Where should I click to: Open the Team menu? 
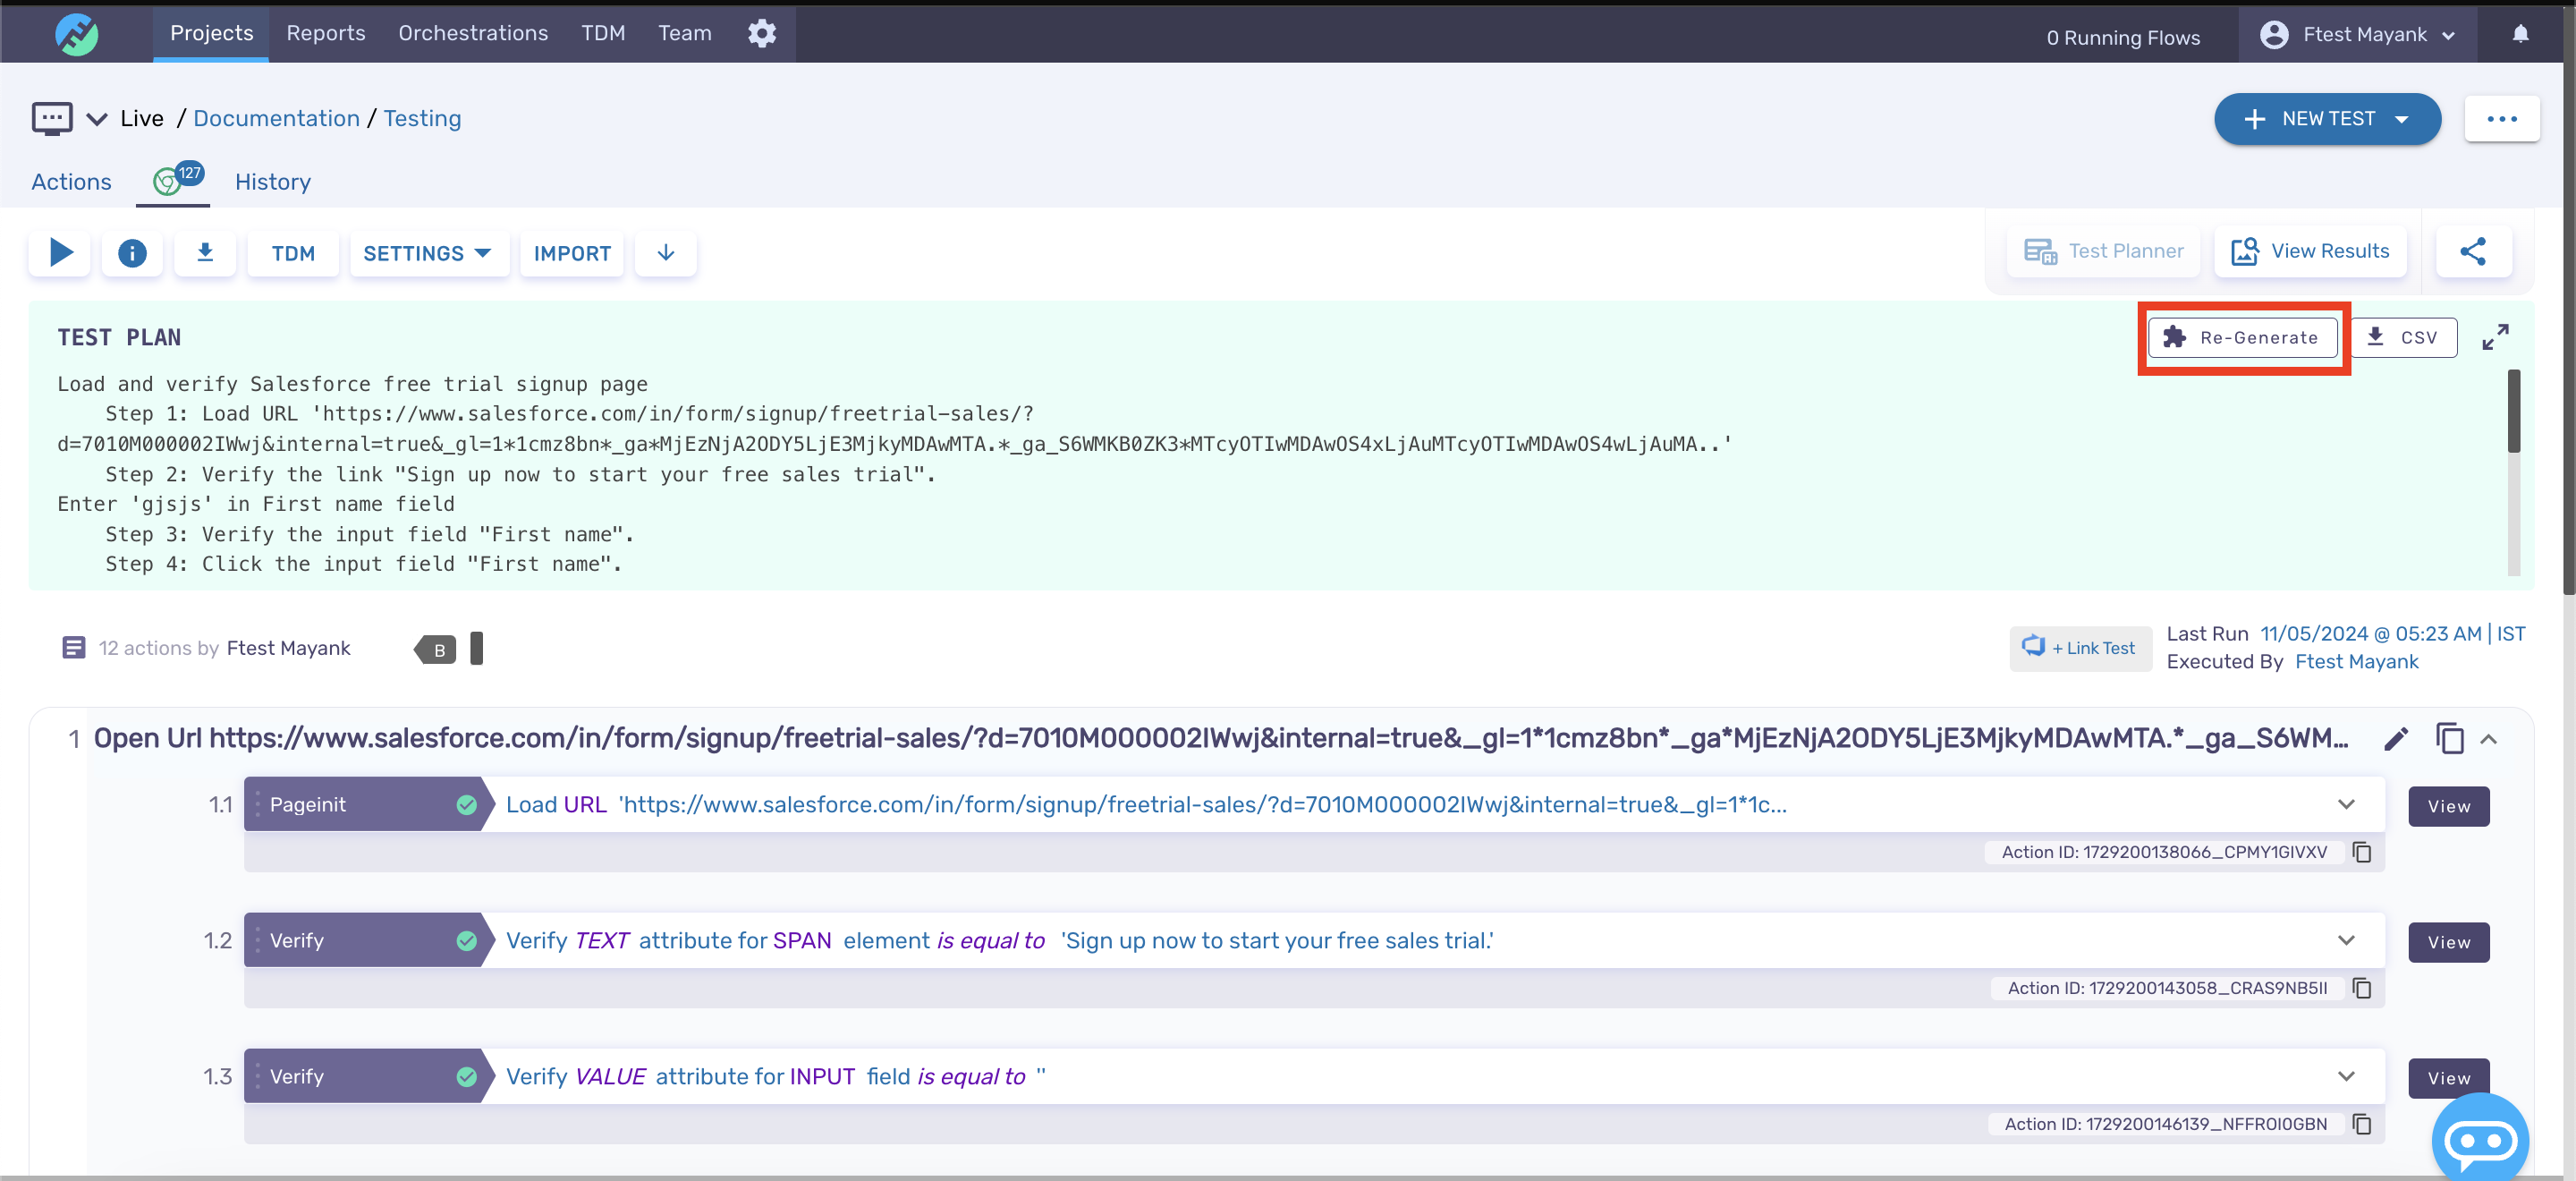[685, 33]
